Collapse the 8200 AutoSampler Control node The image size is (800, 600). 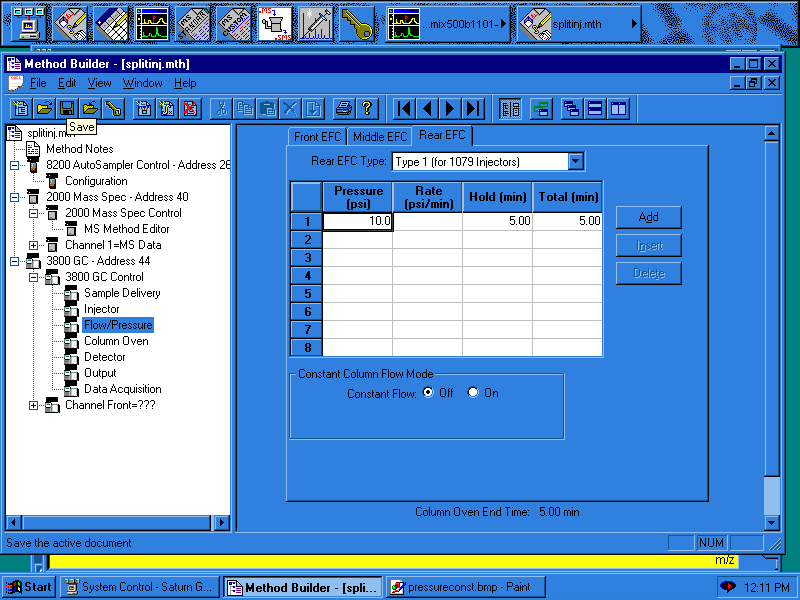(14, 165)
